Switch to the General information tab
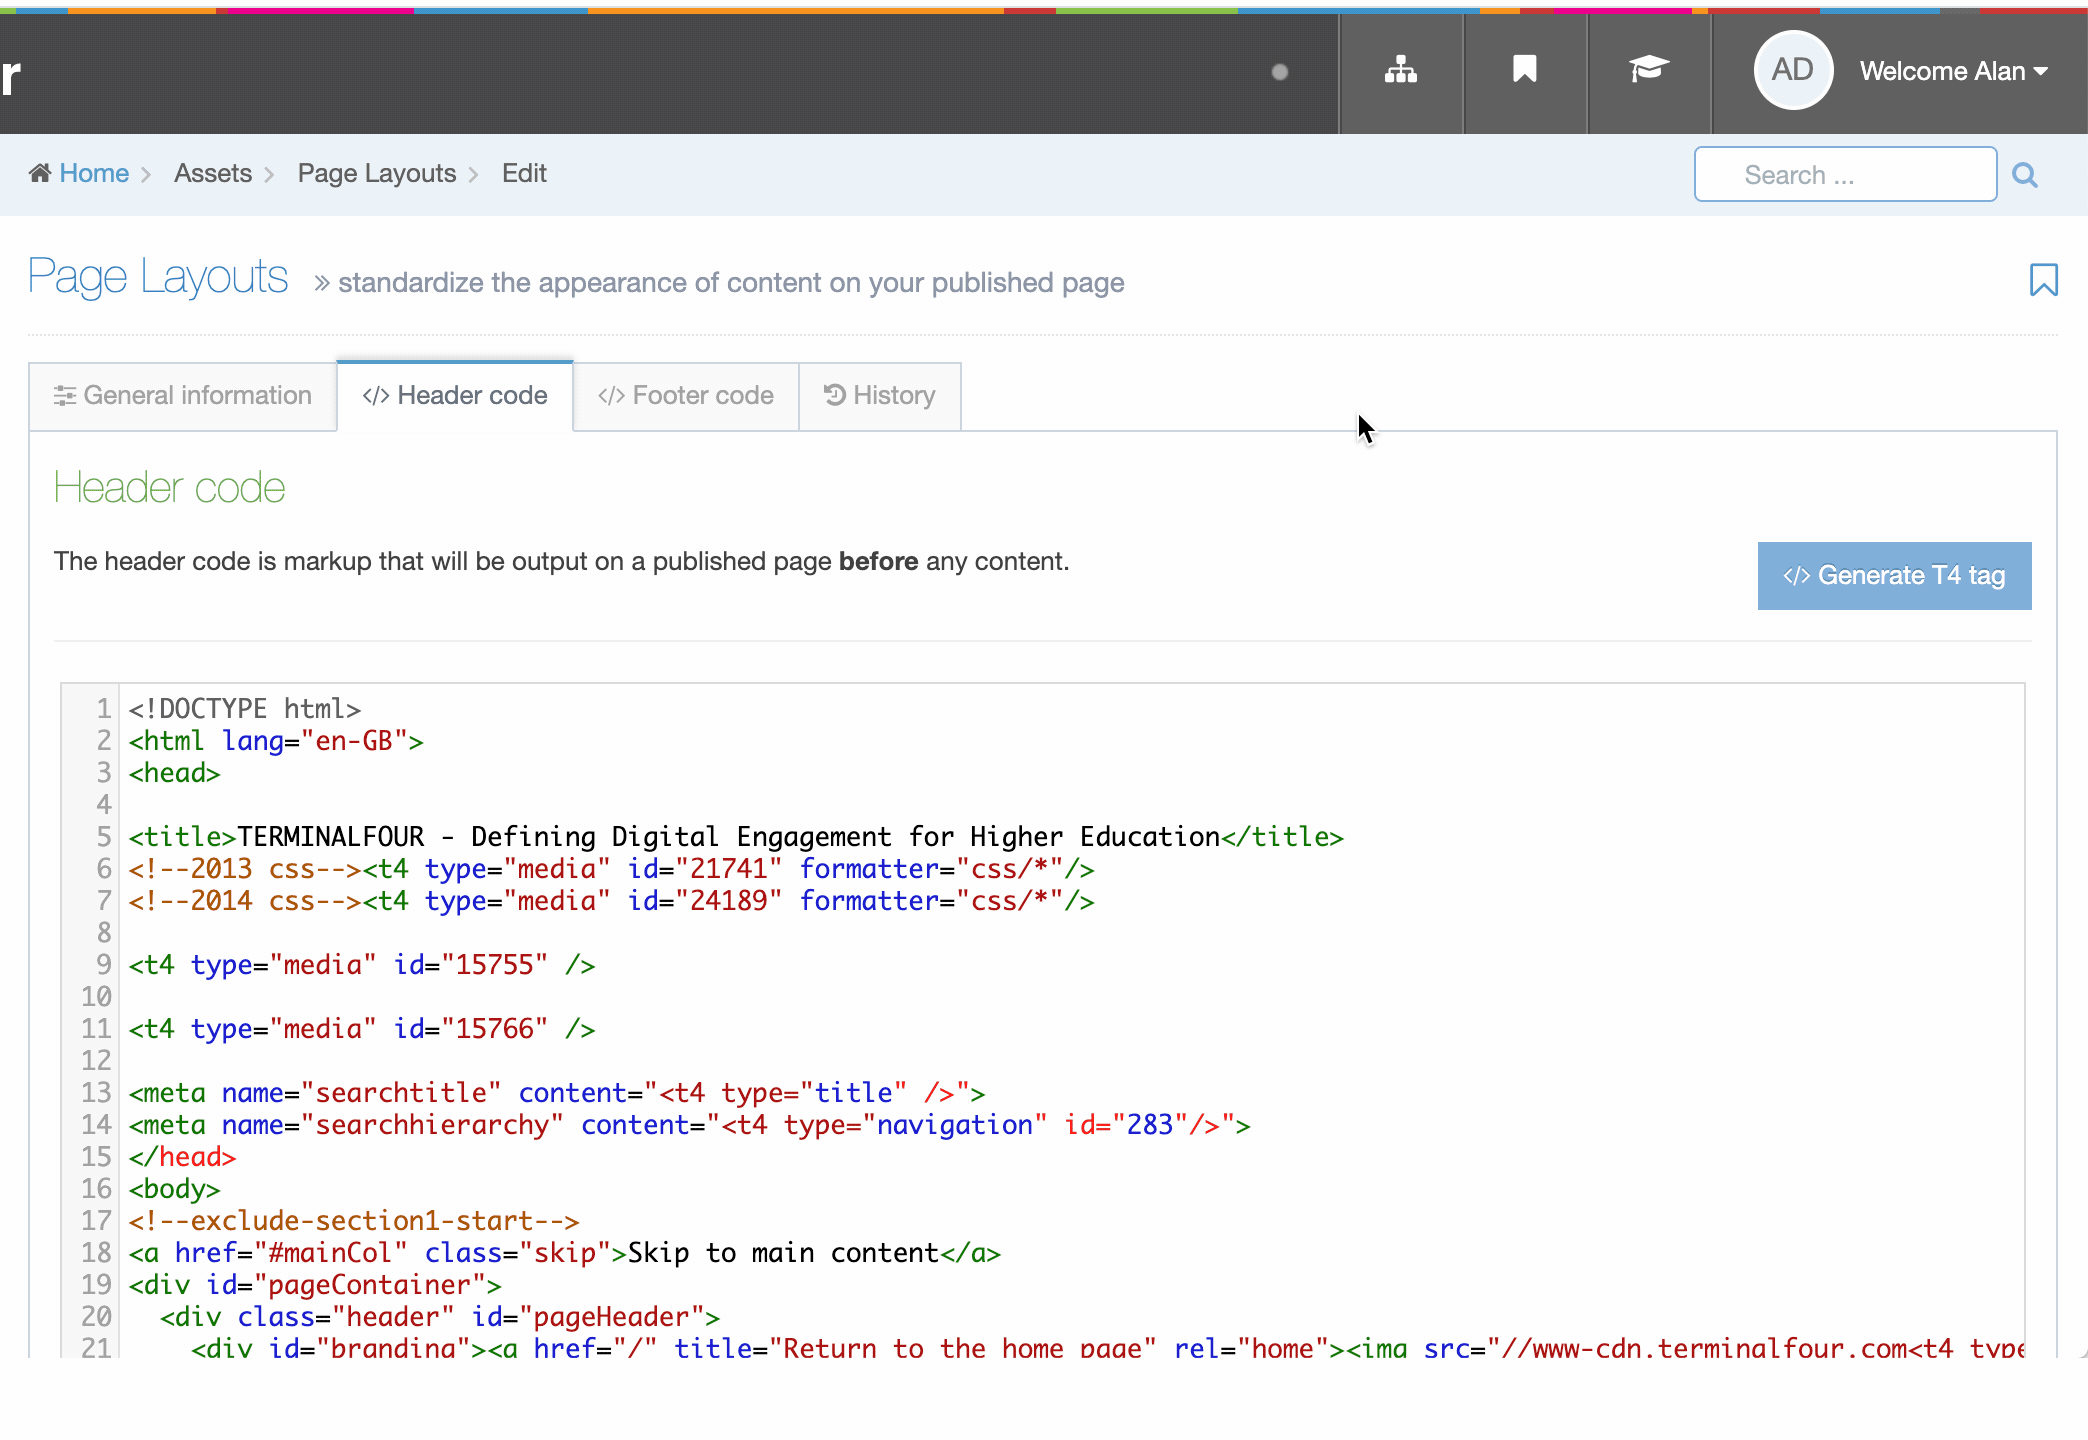 pyautogui.click(x=182, y=395)
